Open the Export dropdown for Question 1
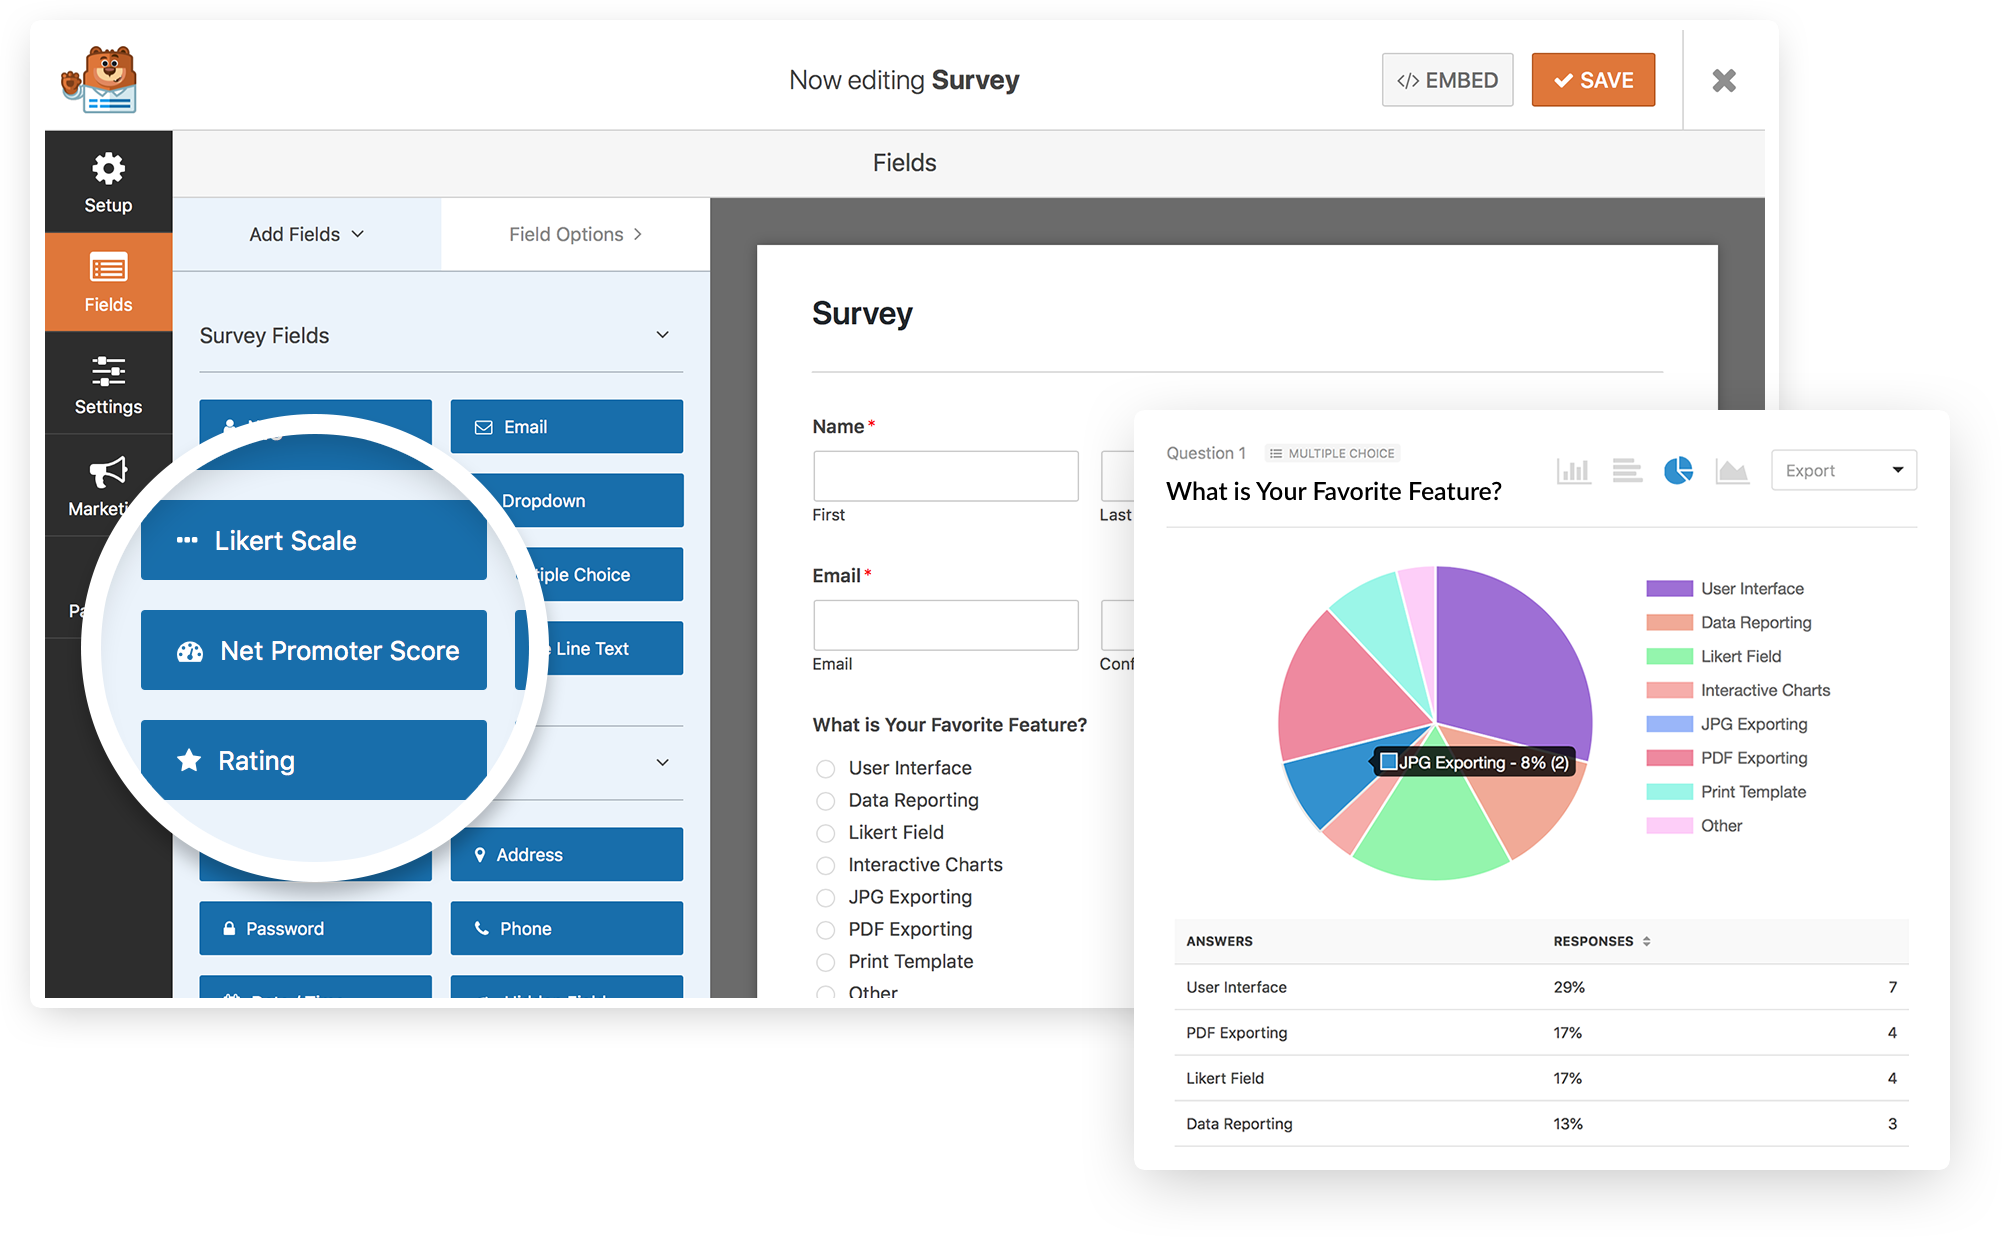The height and width of the screenshot is (1237, 2002). click(1843, 470)
